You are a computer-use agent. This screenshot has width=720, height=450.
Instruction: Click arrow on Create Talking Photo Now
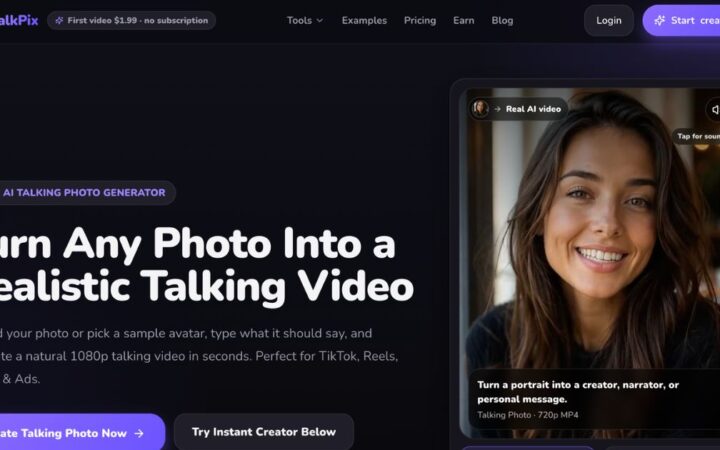point(139,433)
